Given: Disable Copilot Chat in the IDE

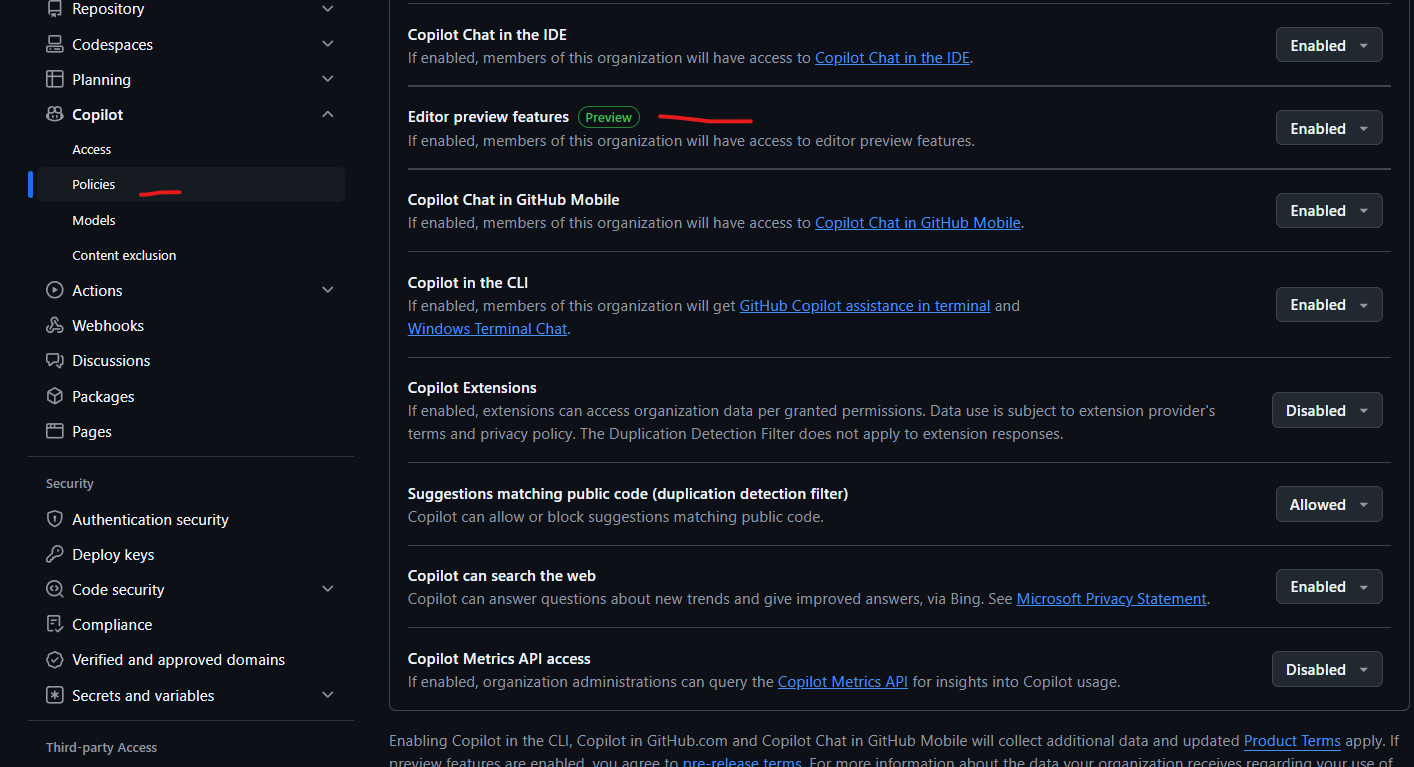Looking at the screenshot, I should (1329, 44).
